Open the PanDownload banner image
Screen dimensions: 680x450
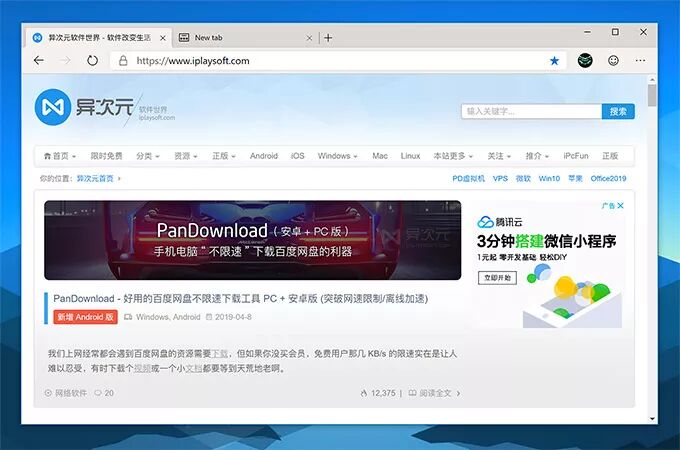tap(252, 240)
